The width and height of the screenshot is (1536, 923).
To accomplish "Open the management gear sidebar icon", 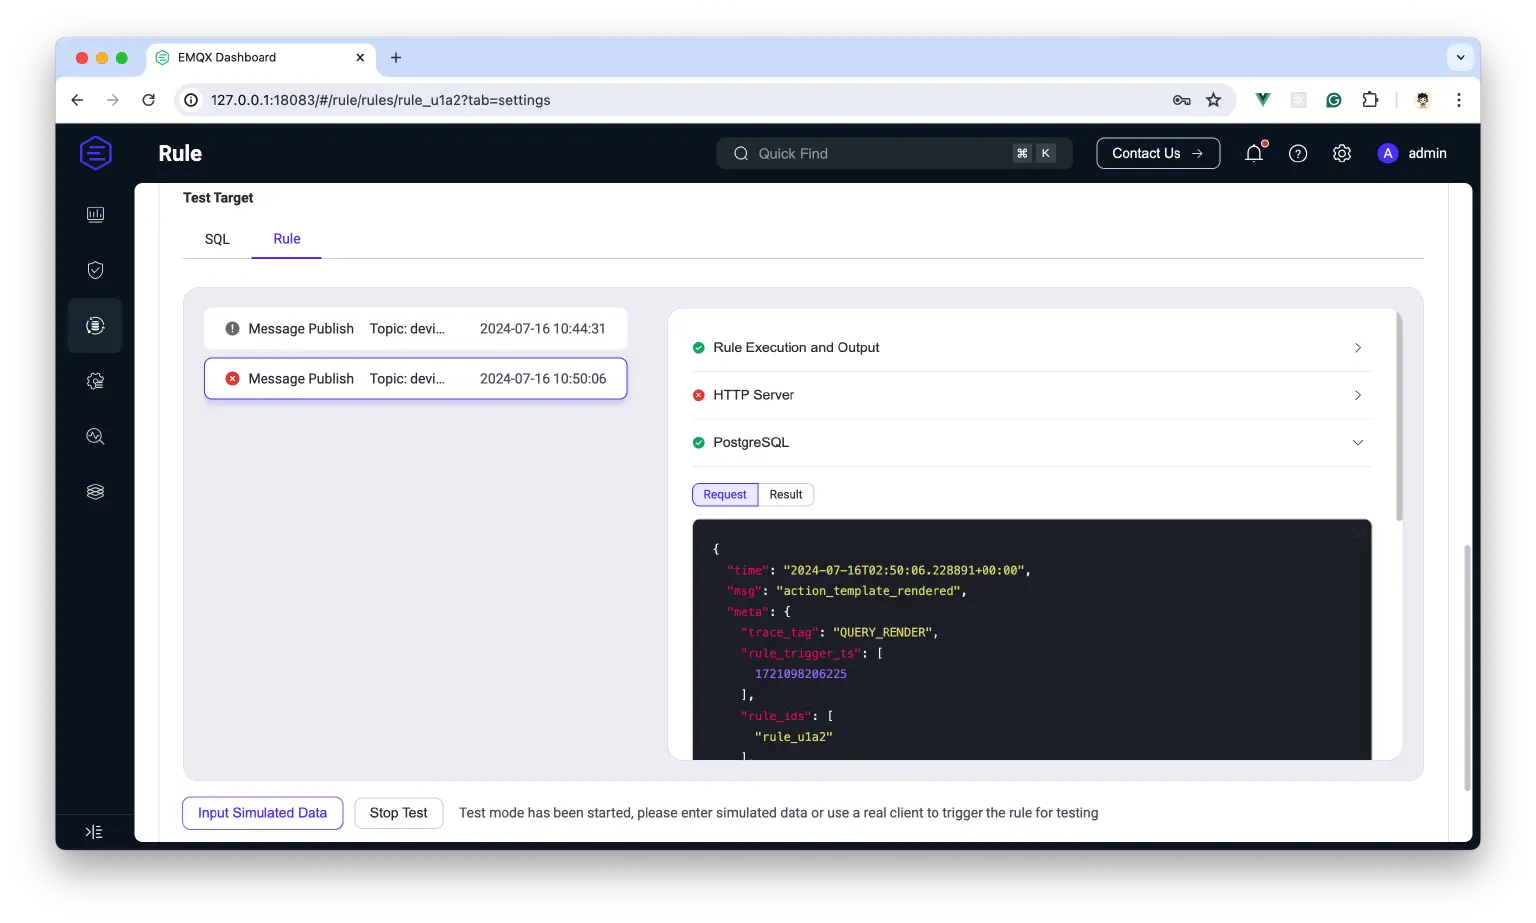I will point(95,381).
